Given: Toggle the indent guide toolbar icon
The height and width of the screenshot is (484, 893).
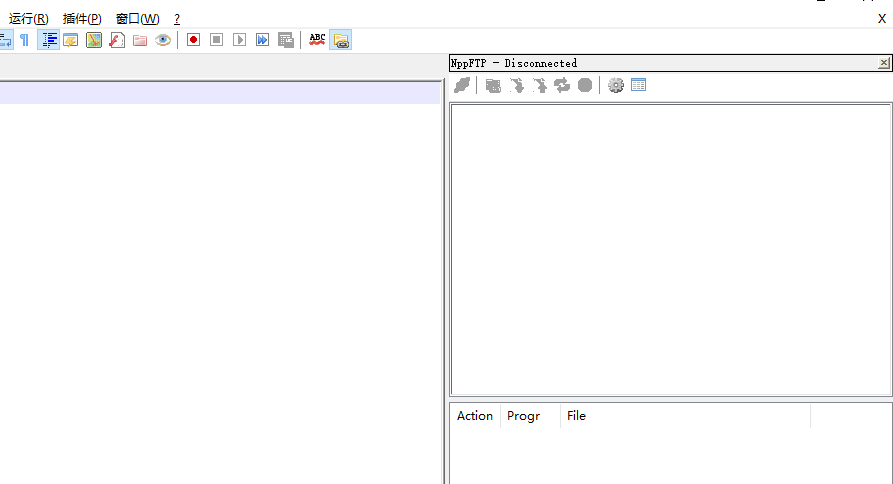Looking at the screenshot, I should [x=49, y=40].
